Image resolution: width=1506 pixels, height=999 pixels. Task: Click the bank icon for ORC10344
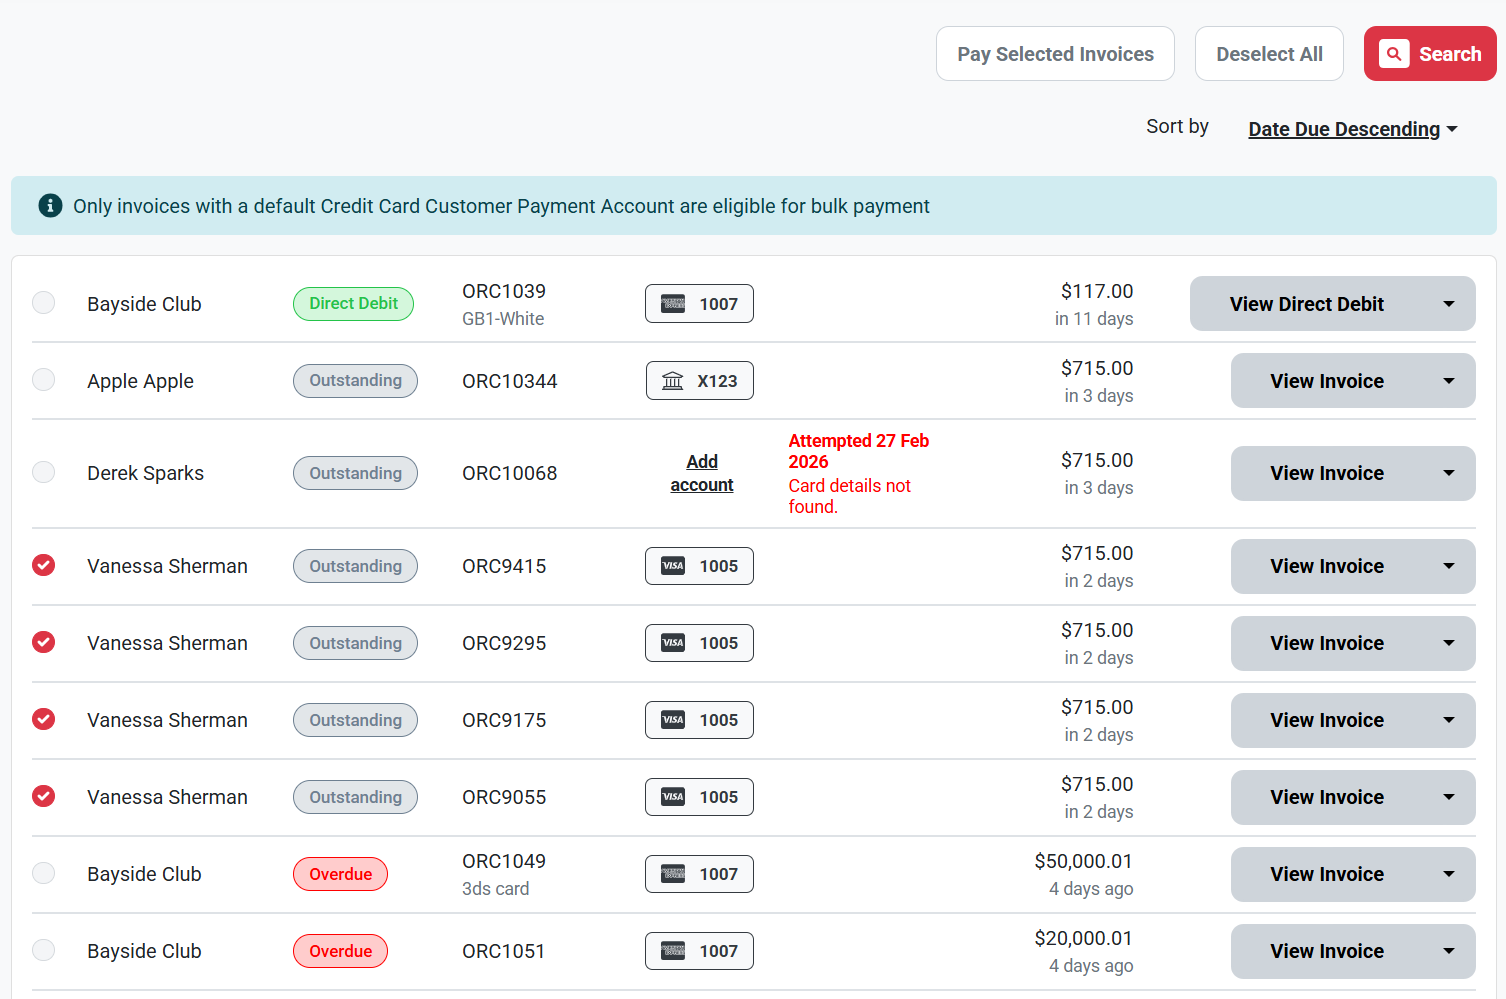pos(673,381)
